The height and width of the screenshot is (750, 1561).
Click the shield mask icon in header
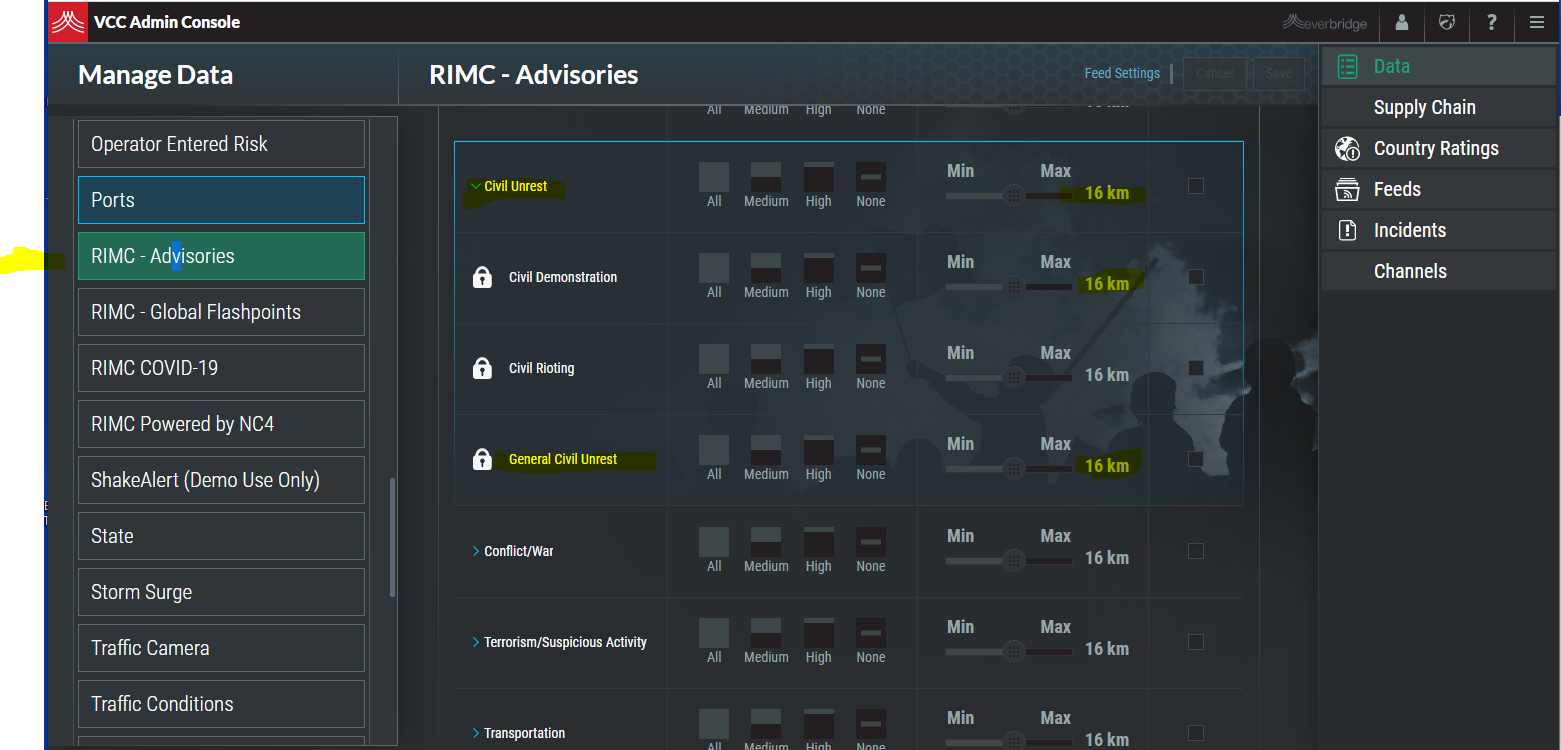click(1447, 22)
